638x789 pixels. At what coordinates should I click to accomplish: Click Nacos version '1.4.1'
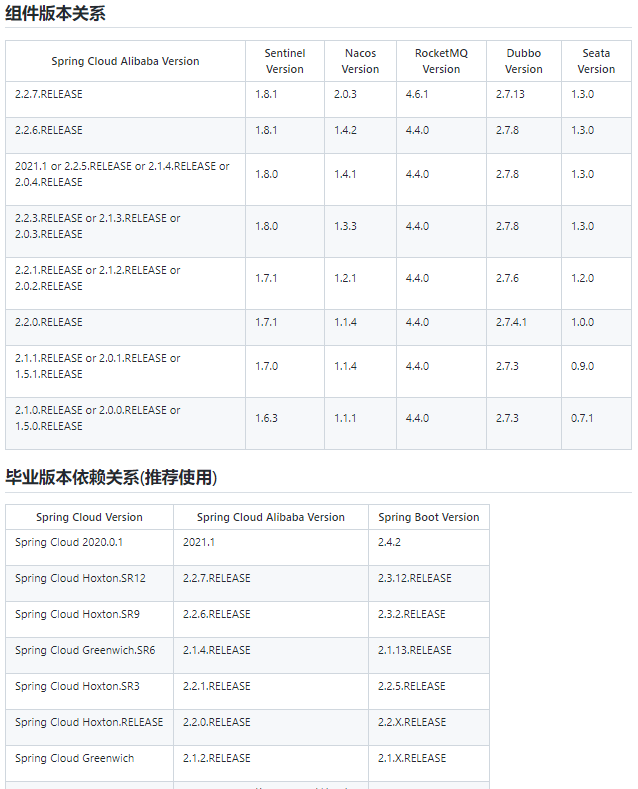(x=345, y=174)
